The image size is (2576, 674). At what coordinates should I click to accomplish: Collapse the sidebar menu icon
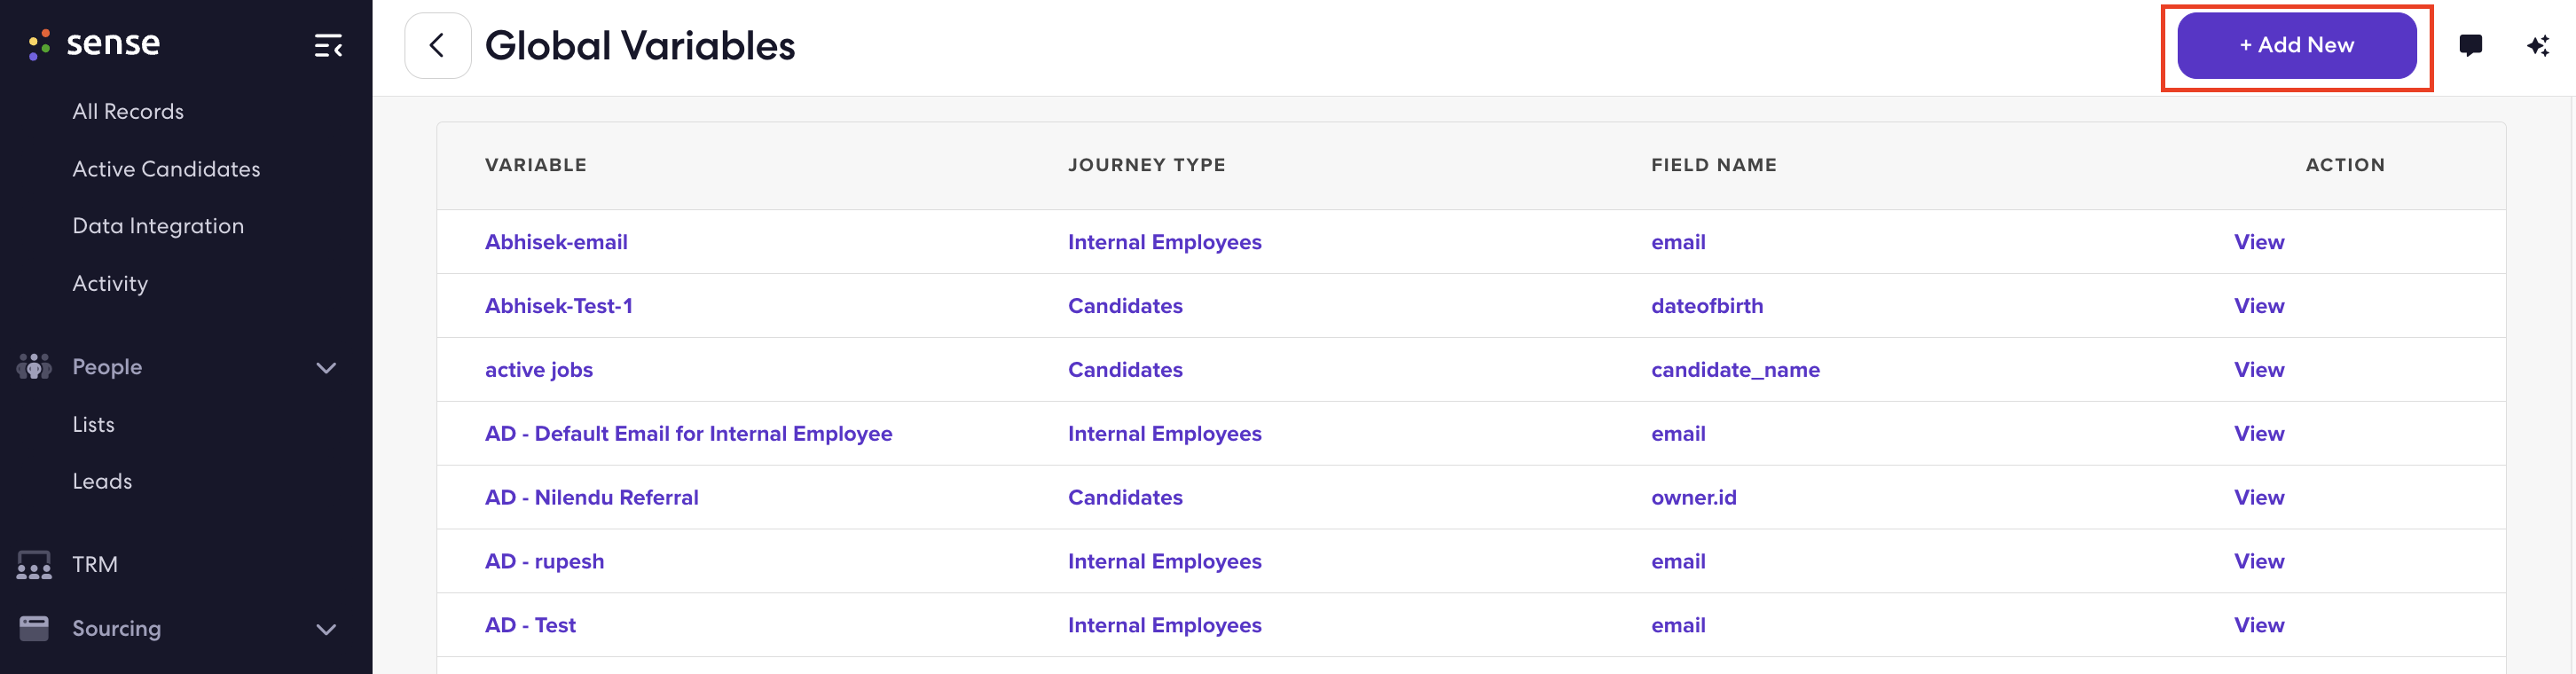tap(328, 46)
